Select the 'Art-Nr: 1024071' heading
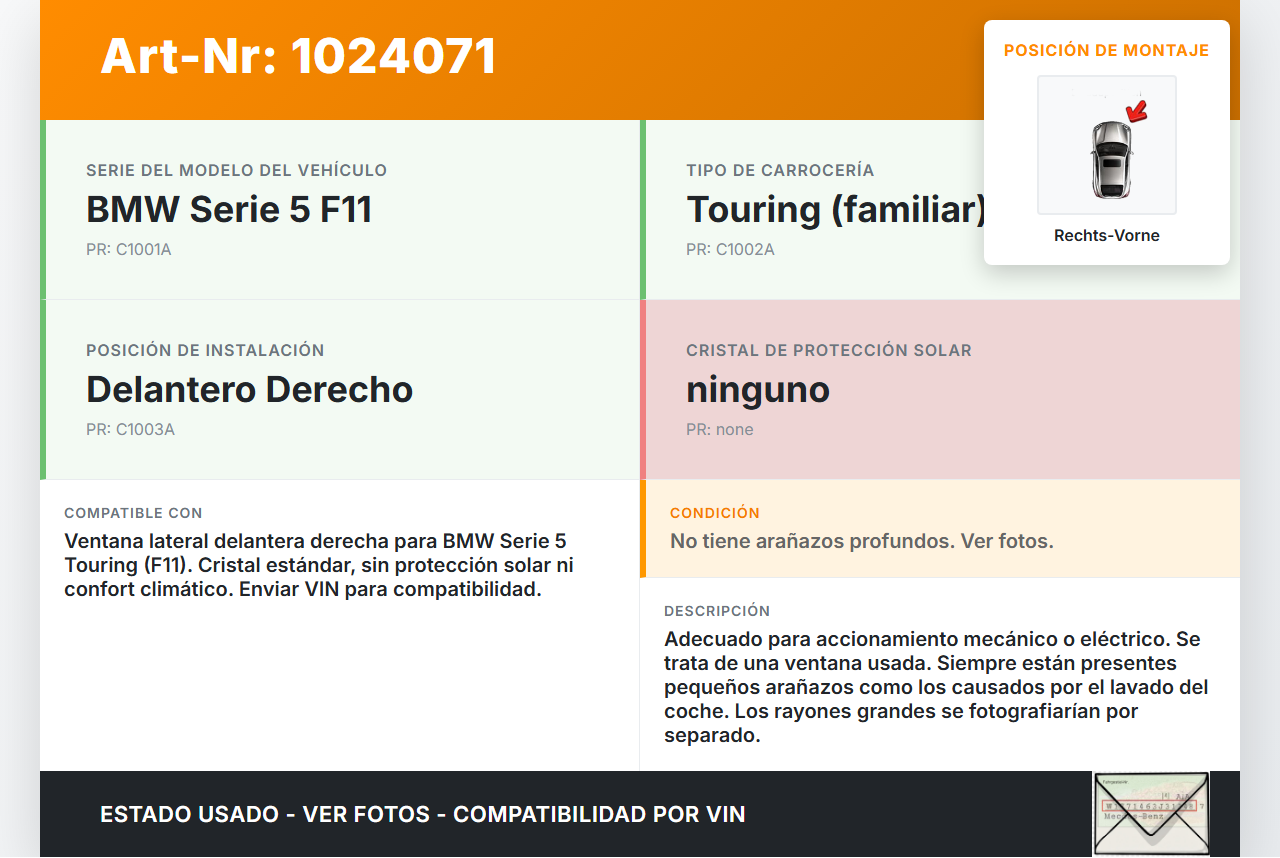 (x=298, y=56)
